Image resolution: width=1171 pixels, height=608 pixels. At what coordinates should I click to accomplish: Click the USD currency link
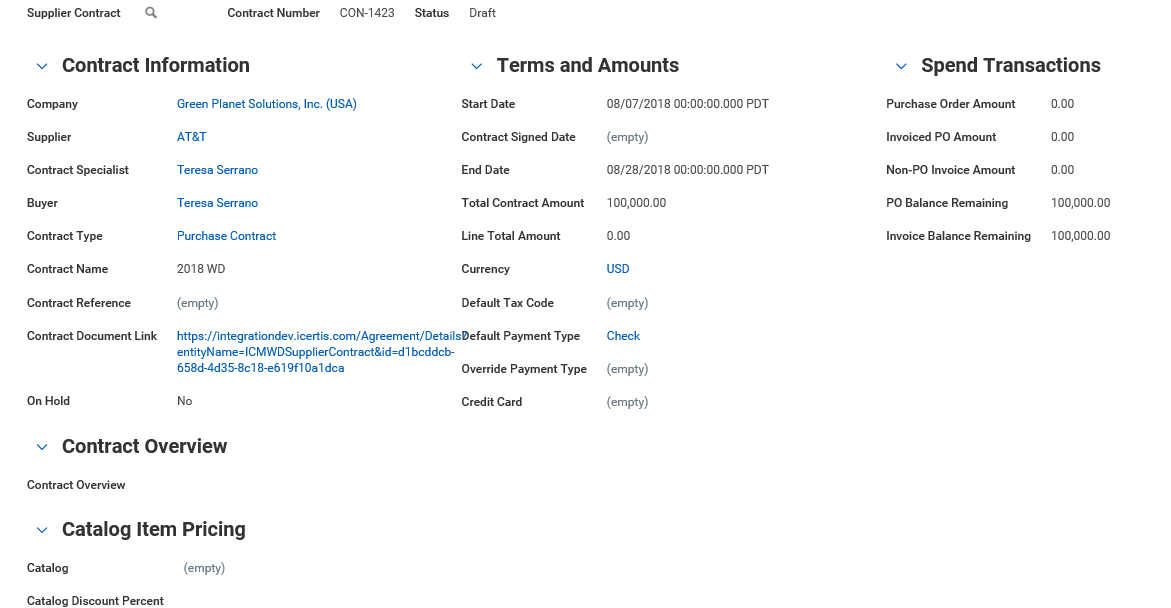point(618,269)
